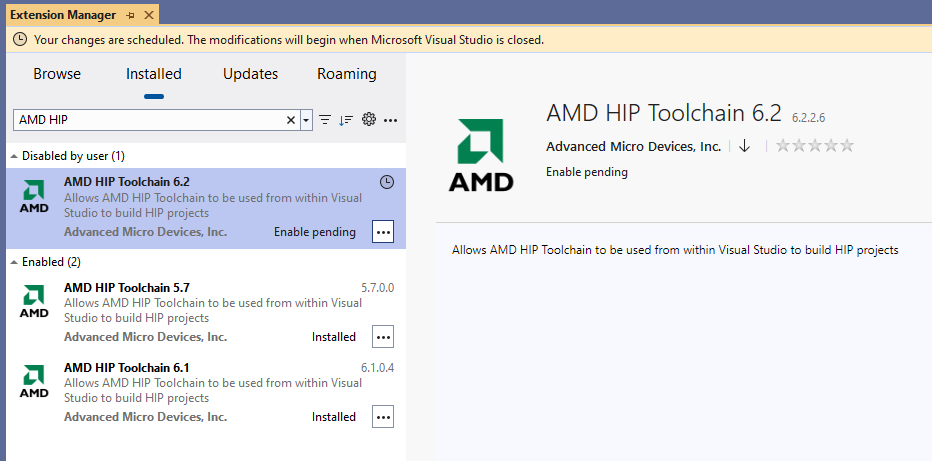Click the large AMD logo in details pane
This screenshot has width=932, height=461.
tap(480, 155)
